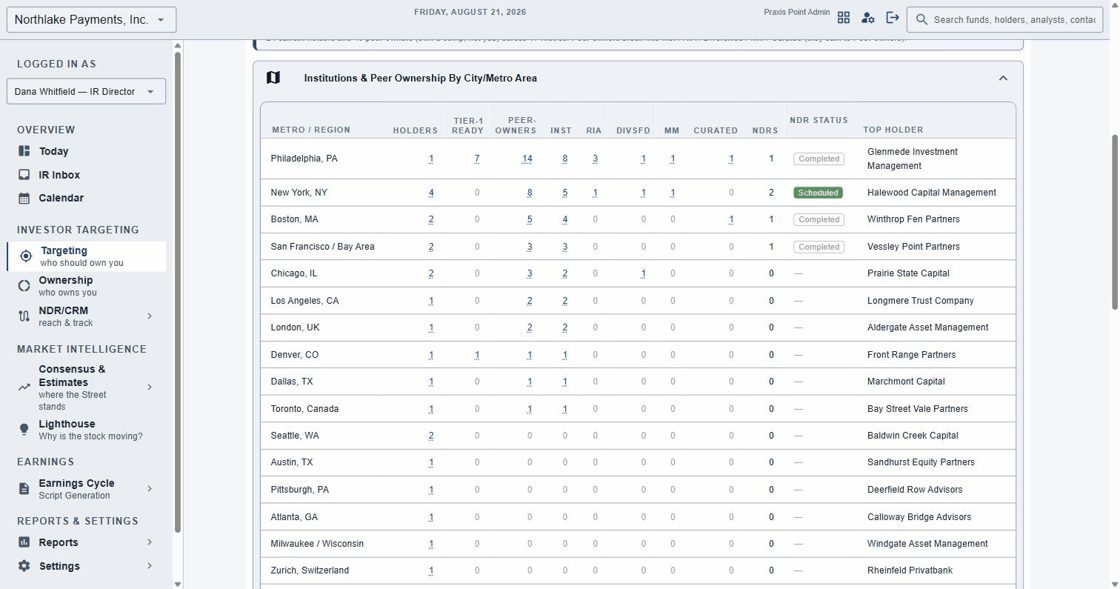Expand the Consensus & Estimates chevron
This screenshot has height=589, width=1120.
[149, 387]
